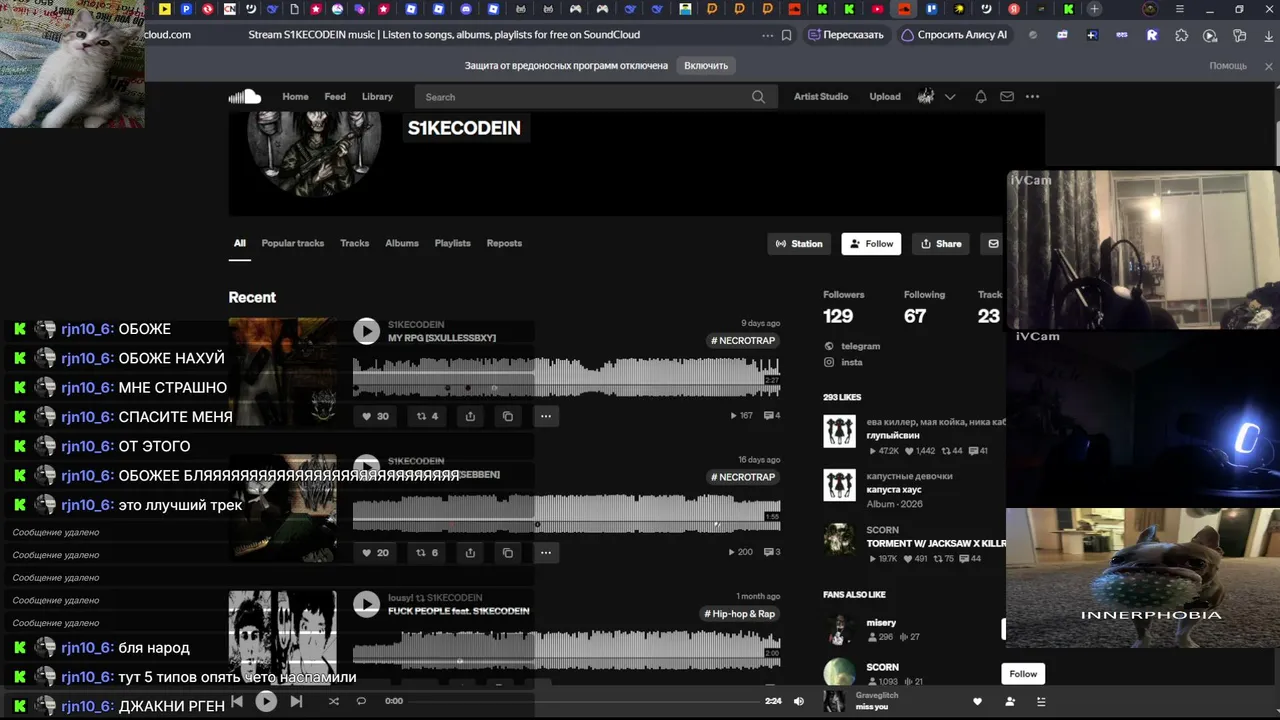Like the MY RPG track with 30 likes
The width and height of the screenshot is (1280, 720).
[376, 416]
